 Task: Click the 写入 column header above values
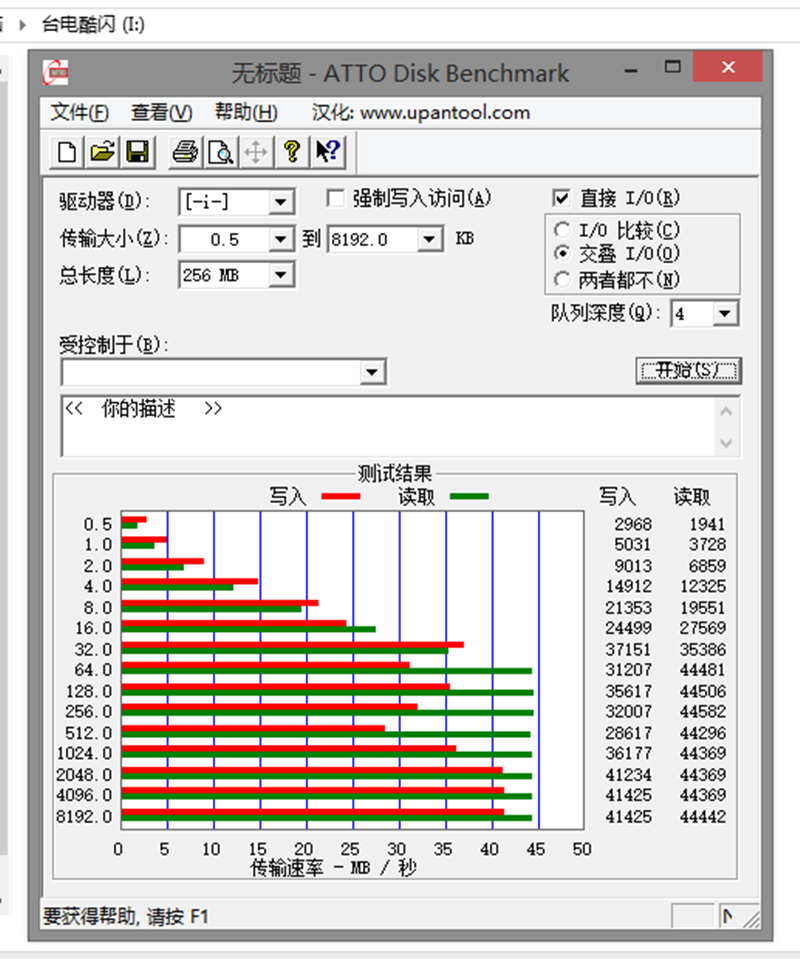(617, 496)
